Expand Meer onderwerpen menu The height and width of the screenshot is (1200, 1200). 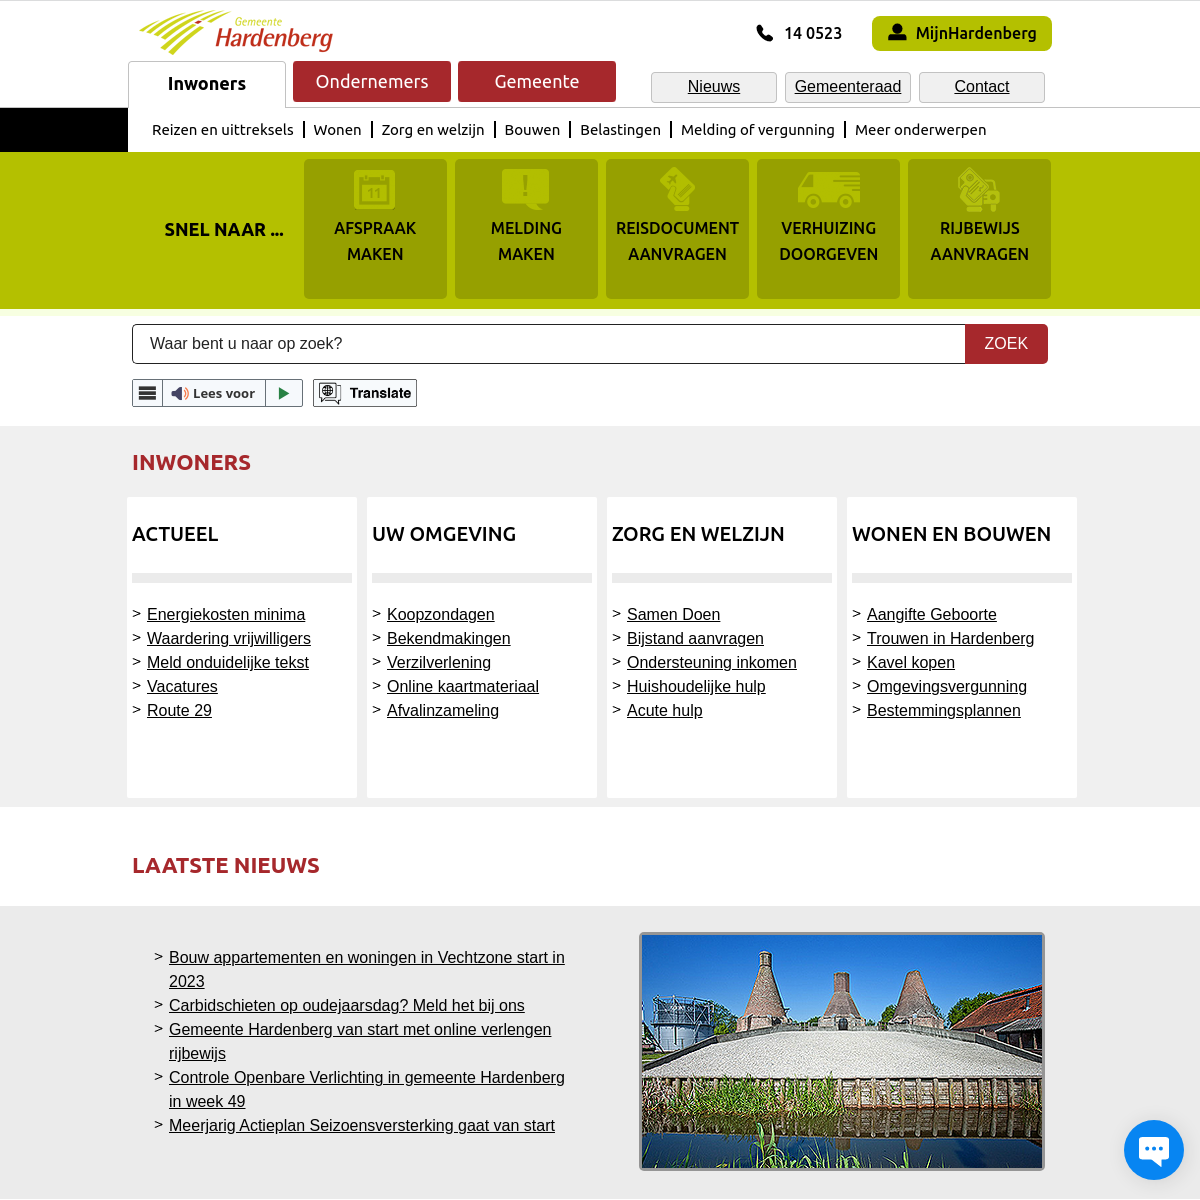click(x=920, y=130)
